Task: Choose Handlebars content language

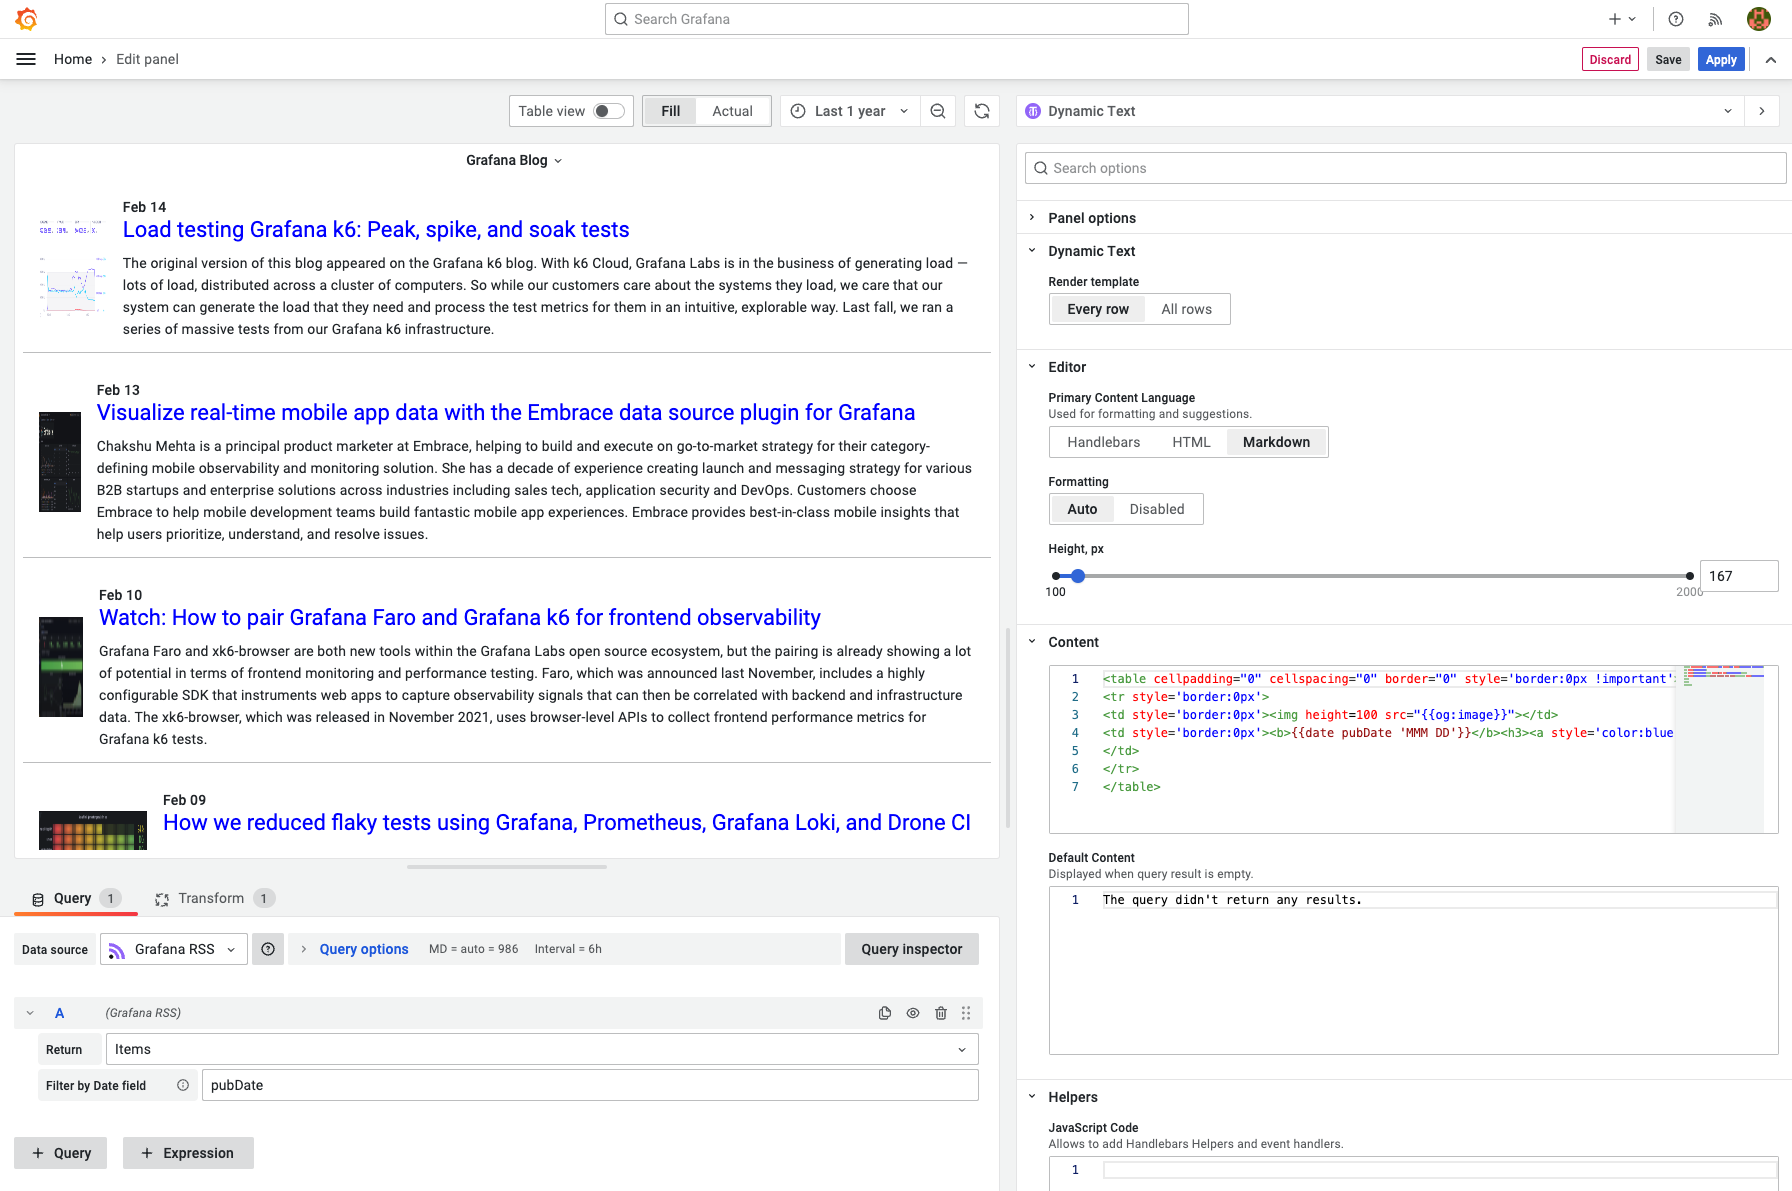Action: tap(1103, 442)
